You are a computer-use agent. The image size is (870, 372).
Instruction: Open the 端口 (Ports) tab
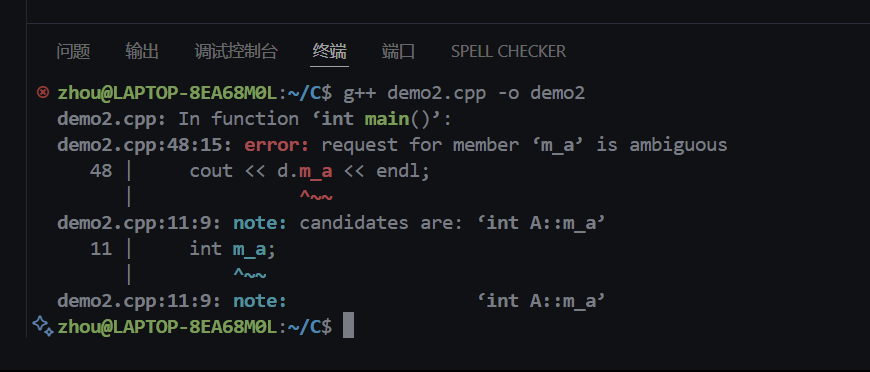(398, 52)
